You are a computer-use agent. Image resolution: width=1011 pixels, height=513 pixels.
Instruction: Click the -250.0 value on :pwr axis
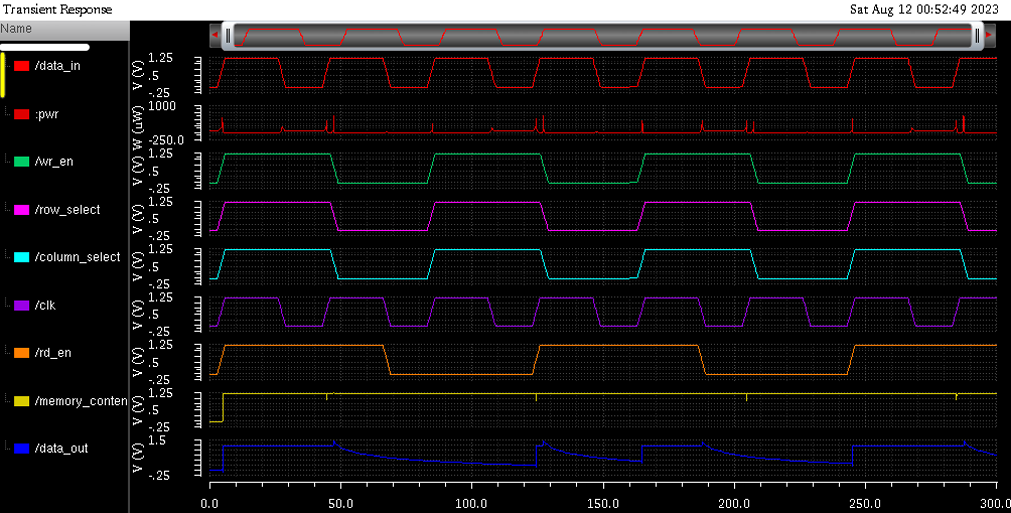[x=166, y=140]
